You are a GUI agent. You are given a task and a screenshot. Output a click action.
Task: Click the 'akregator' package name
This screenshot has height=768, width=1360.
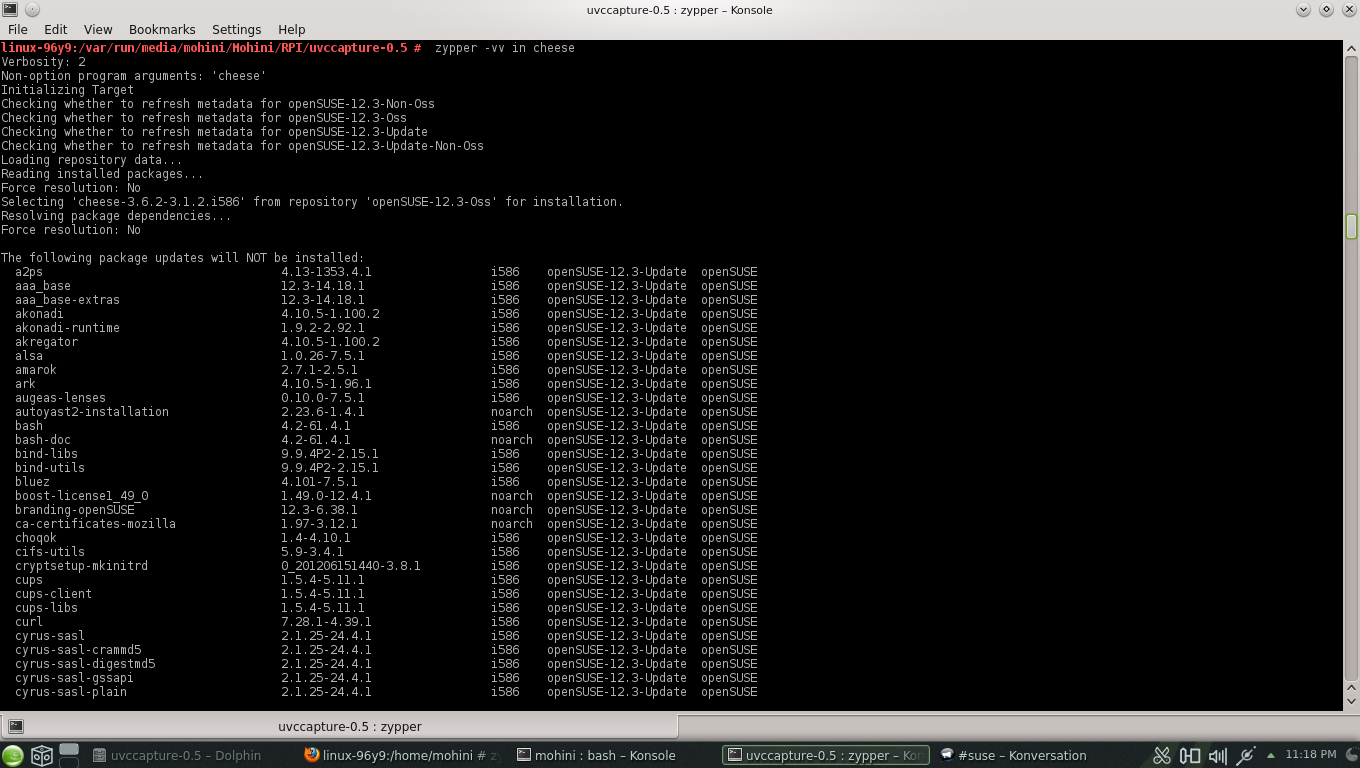(x=46, y=342)
